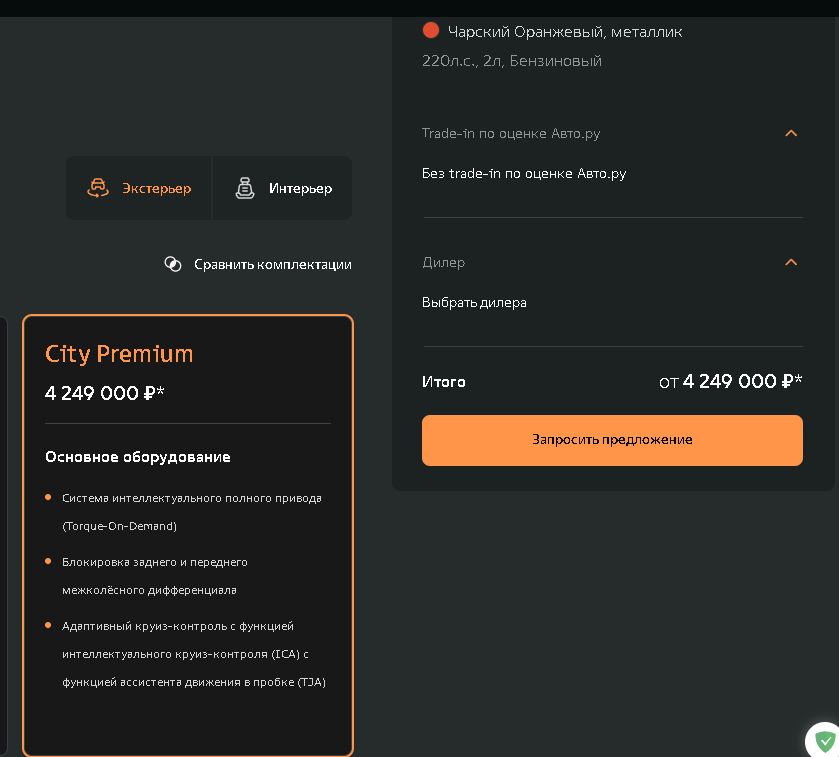The image size is (839, 757).
Task: Select the Чарский Оранжевый color swatch
Action: [431, 30]
